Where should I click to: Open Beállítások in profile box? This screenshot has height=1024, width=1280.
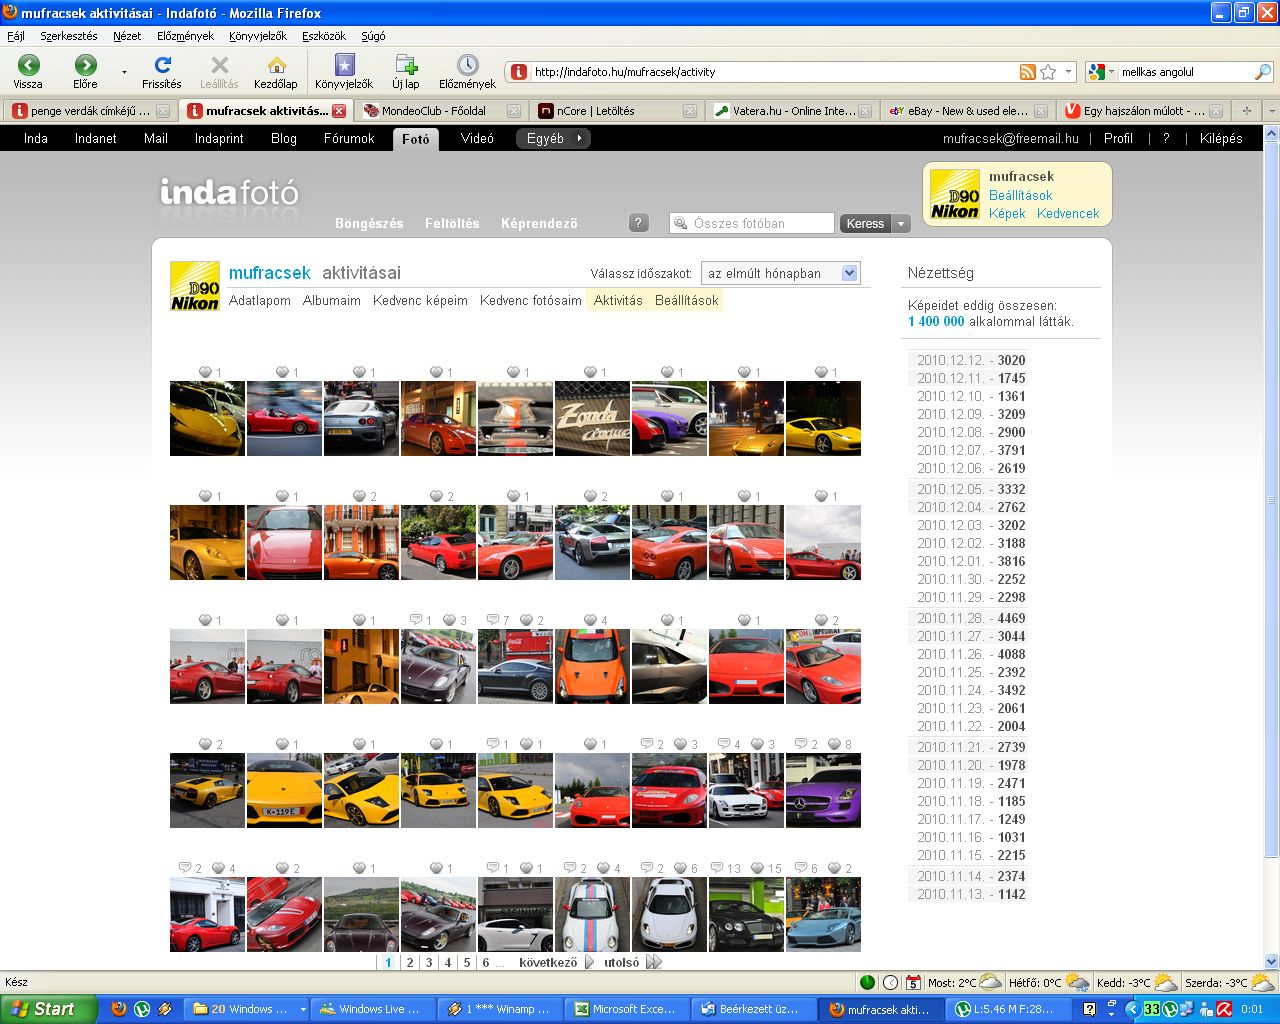[x=1020, y=195]
